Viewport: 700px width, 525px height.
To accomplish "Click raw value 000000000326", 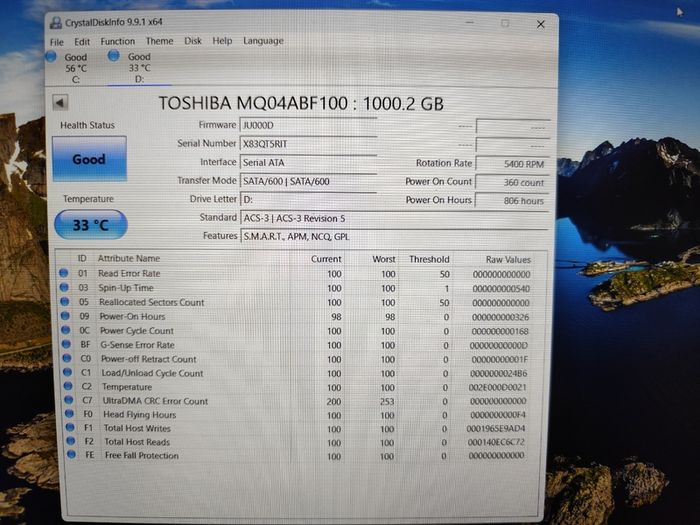I will [x=500, y=317].
